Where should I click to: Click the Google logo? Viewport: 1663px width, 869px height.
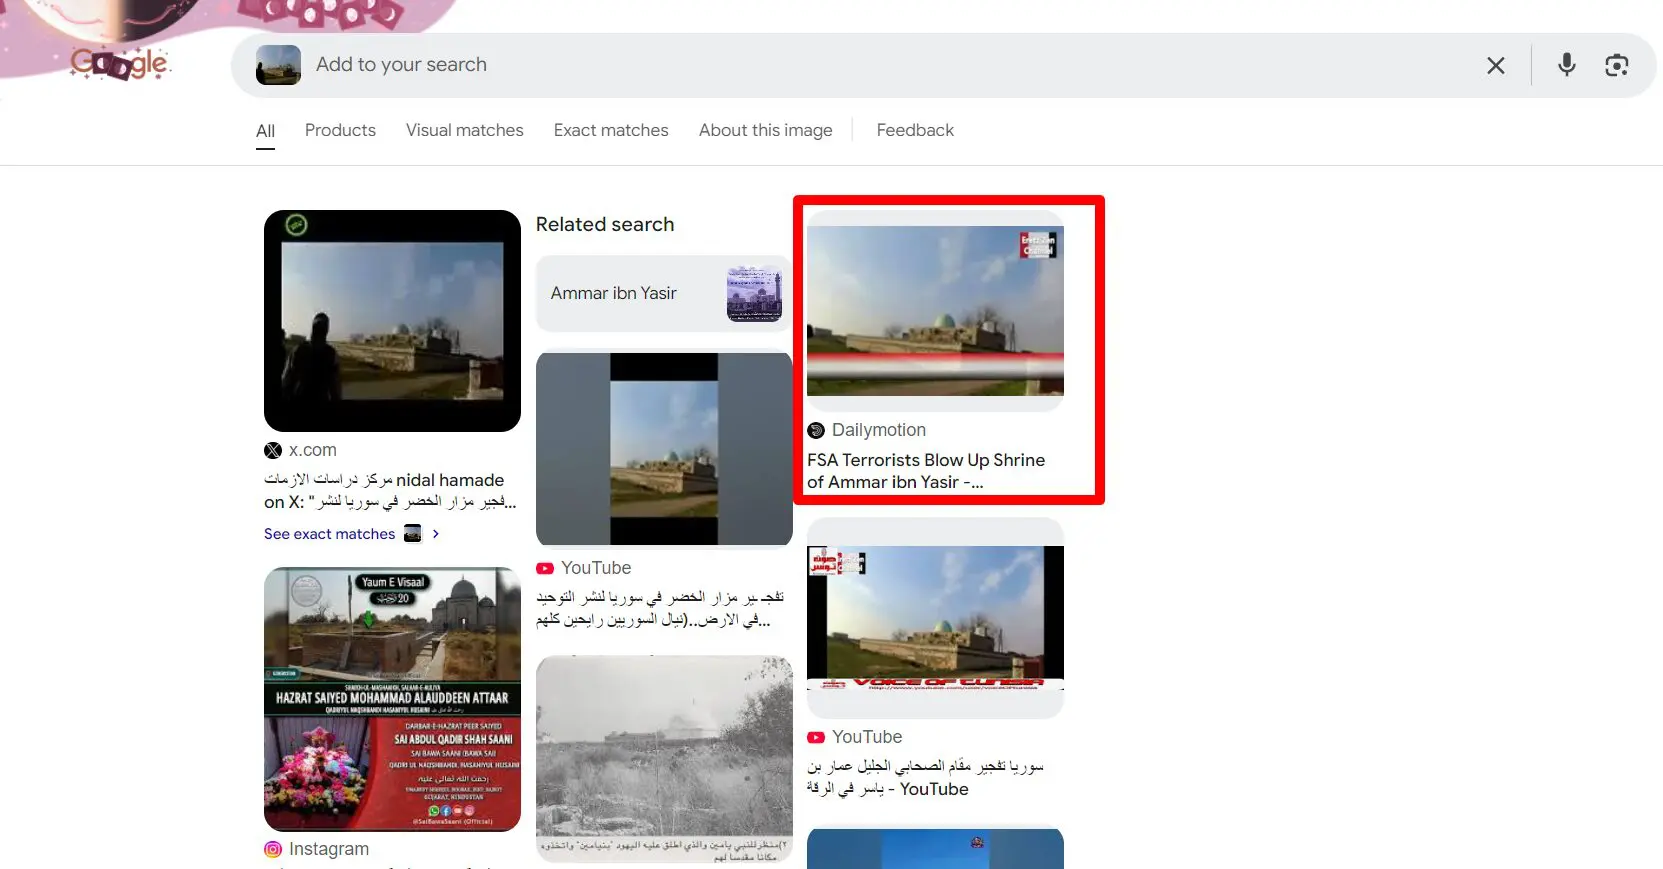pos(120,63)
